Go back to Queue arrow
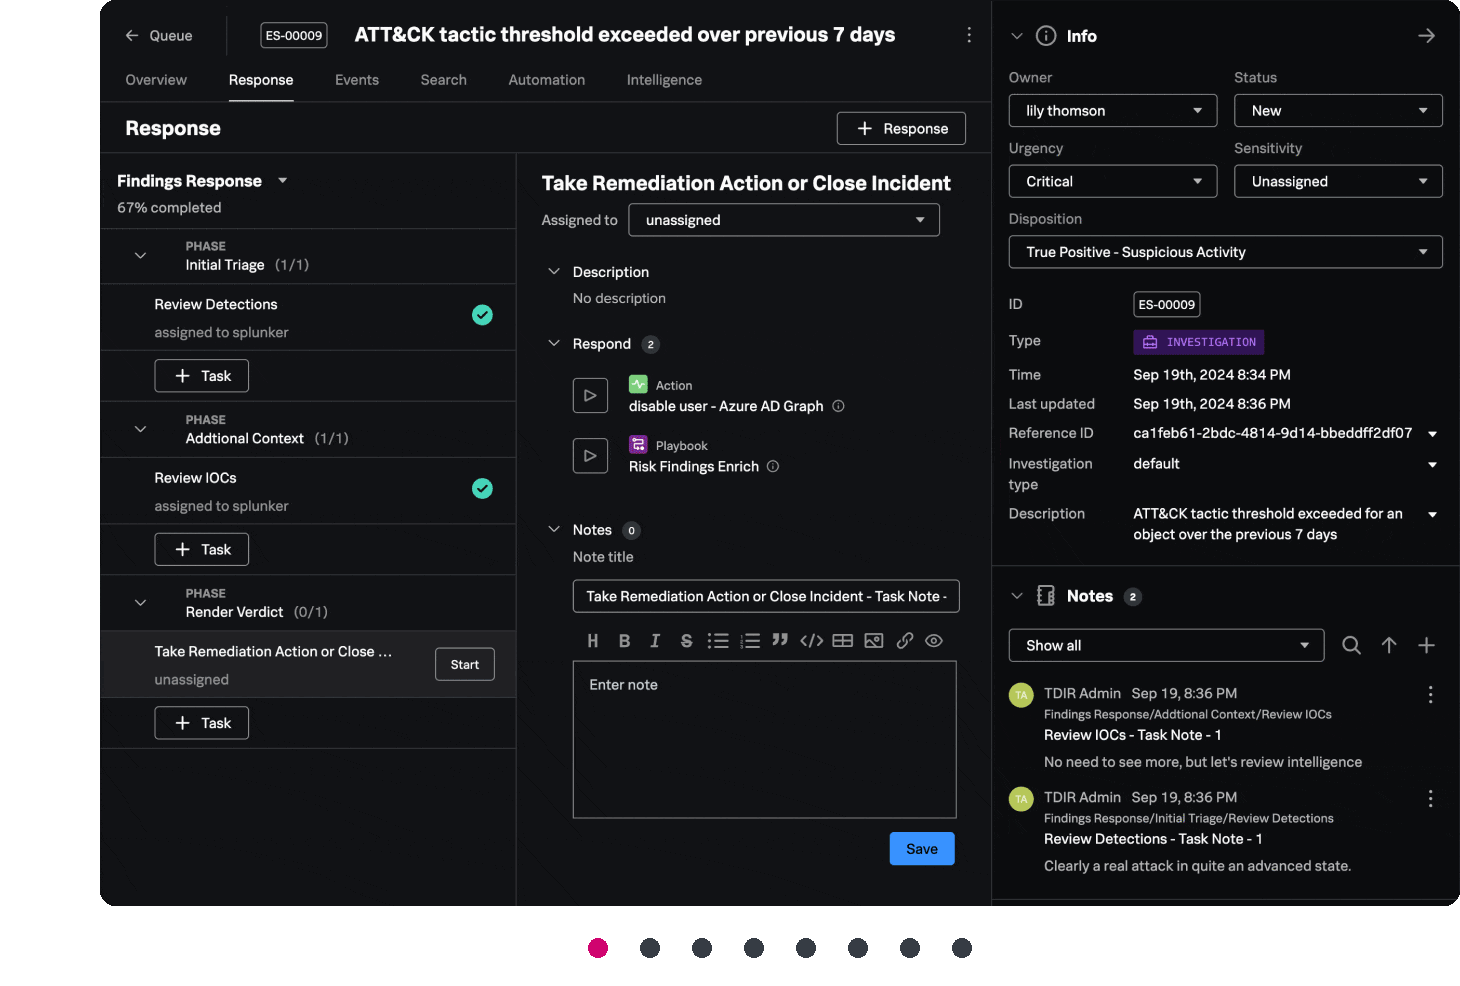1460x986 pixels. (x=132, y=35)
